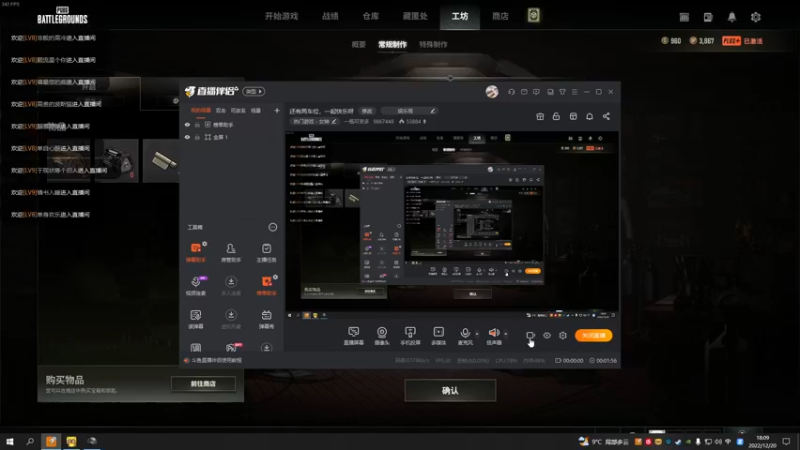Image resolution: width=800 pixels, height=450 pixels.
Task: Open the 读弹幕 tool in the toolbox
Action: (x=195, y=319)
